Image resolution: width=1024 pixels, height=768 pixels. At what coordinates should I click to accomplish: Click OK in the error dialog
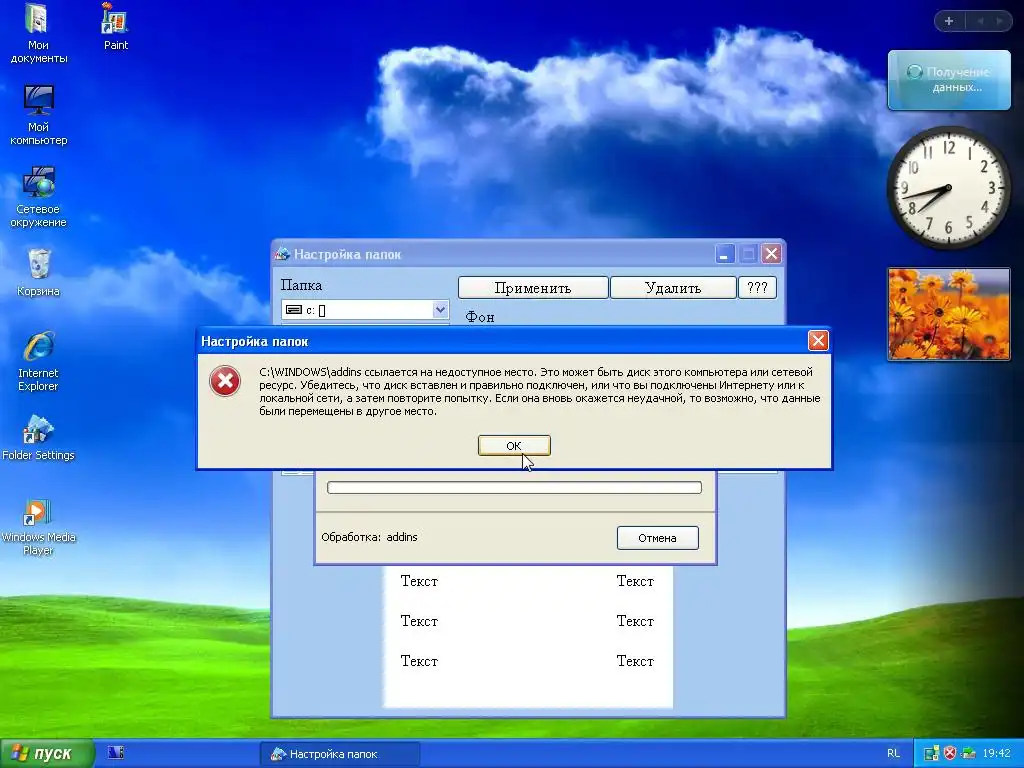coord(514,445)
